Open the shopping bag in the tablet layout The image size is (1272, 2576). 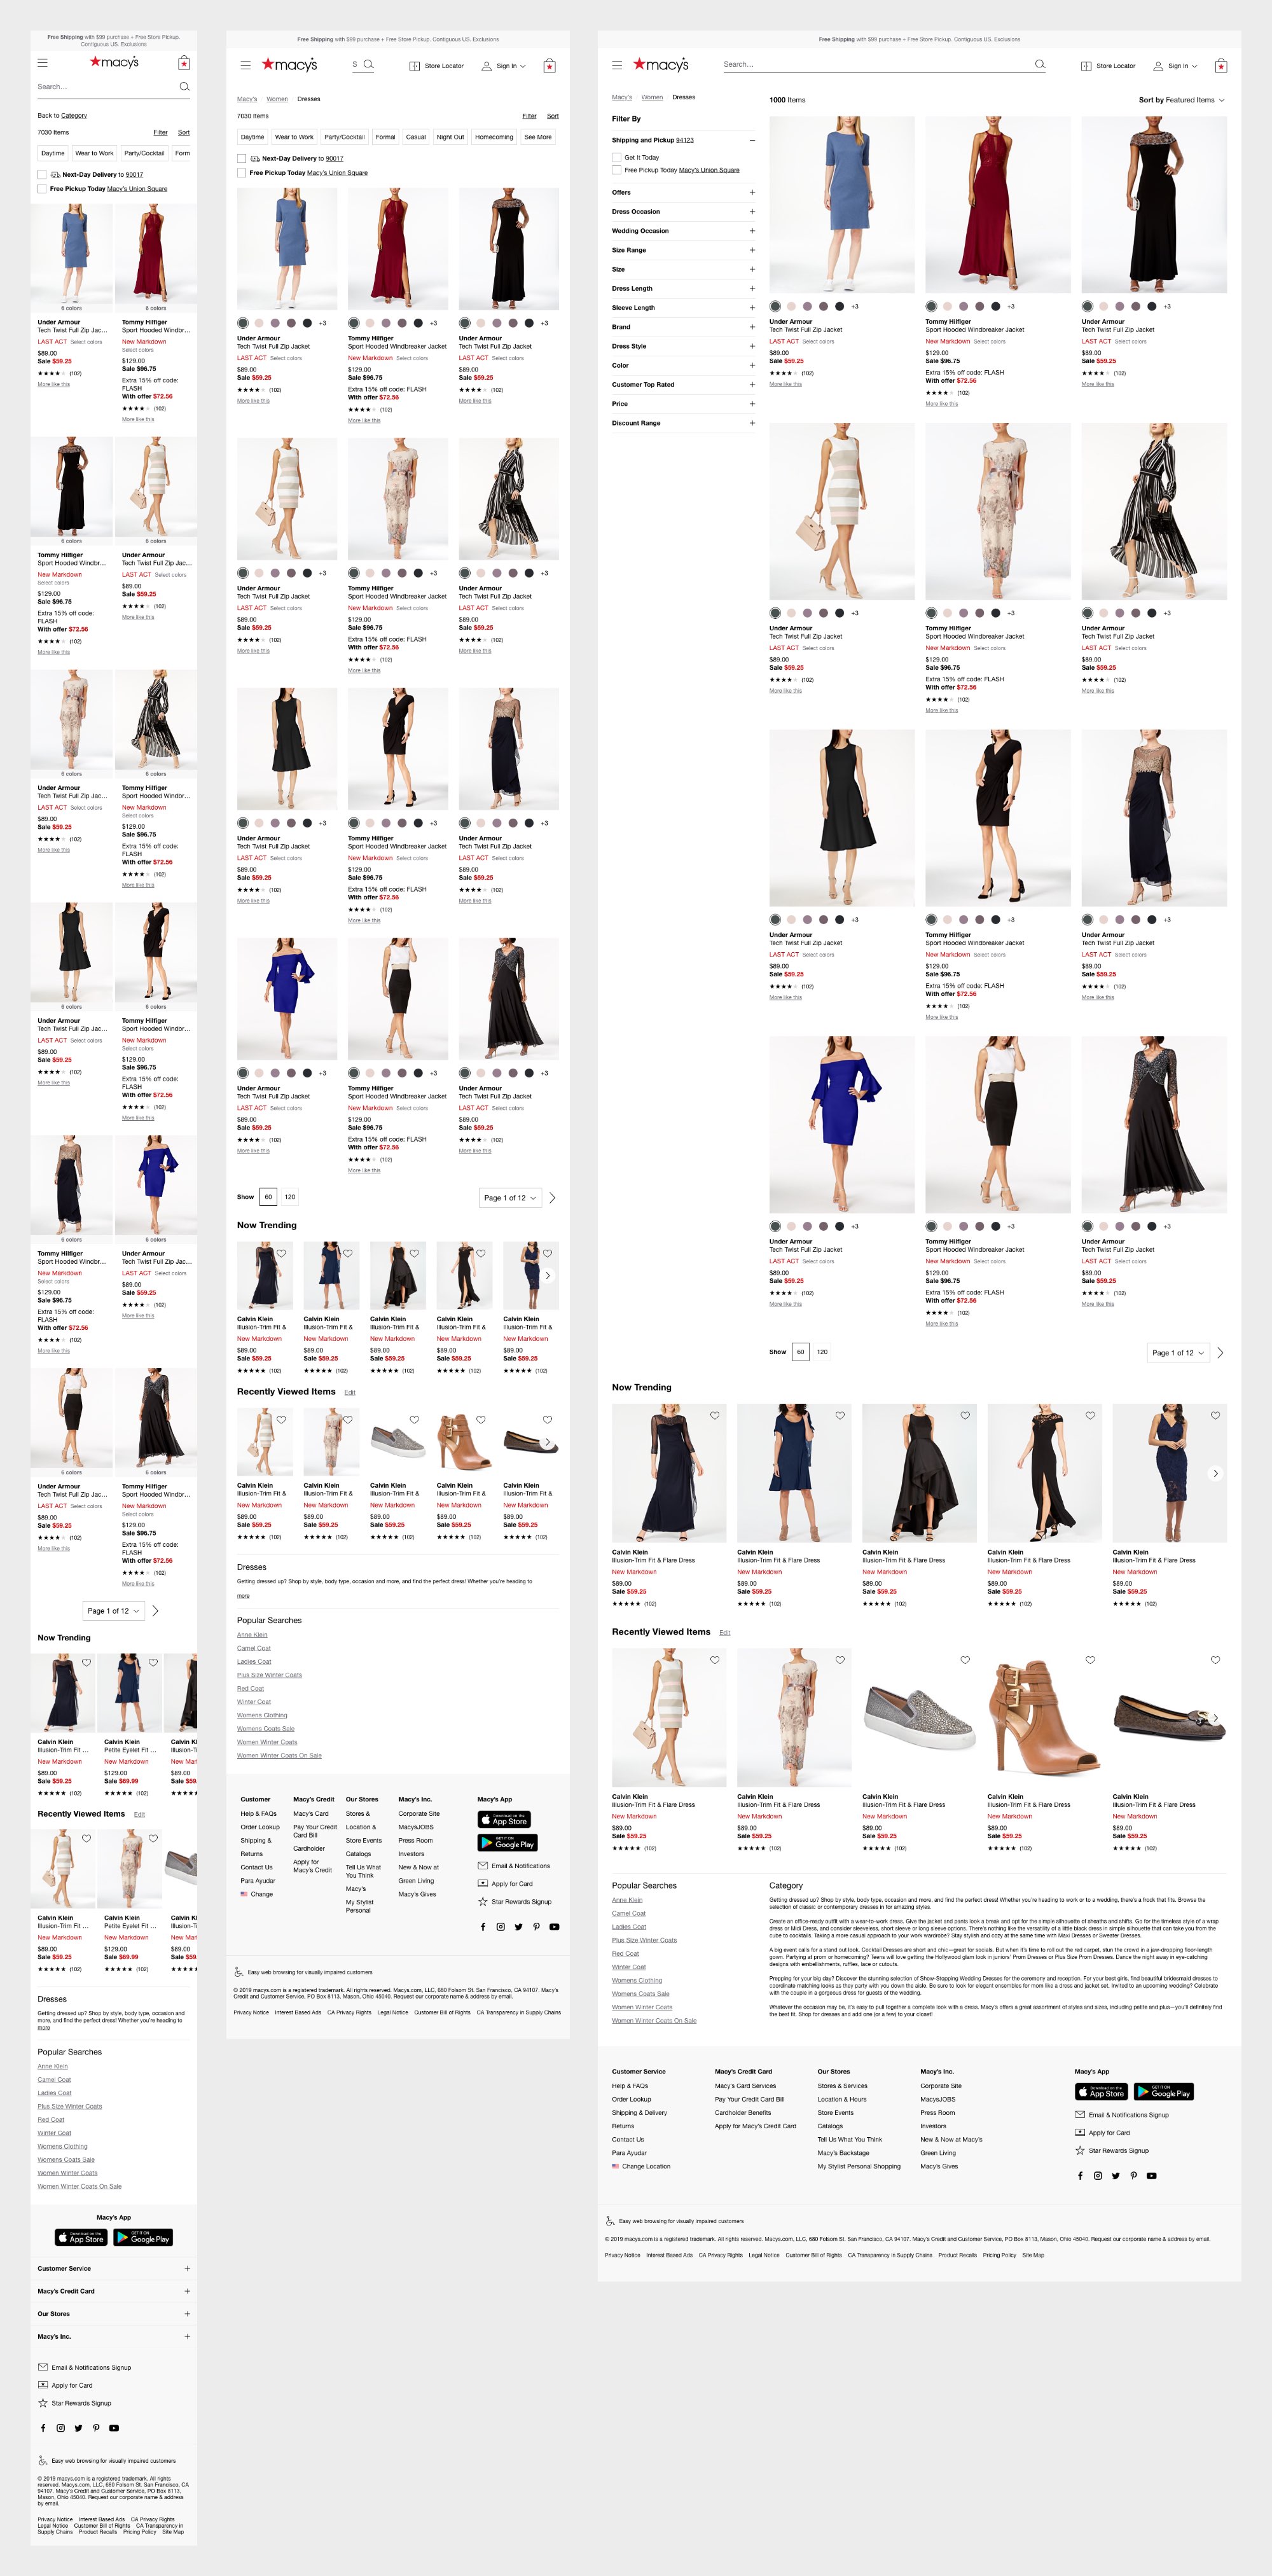549,66
